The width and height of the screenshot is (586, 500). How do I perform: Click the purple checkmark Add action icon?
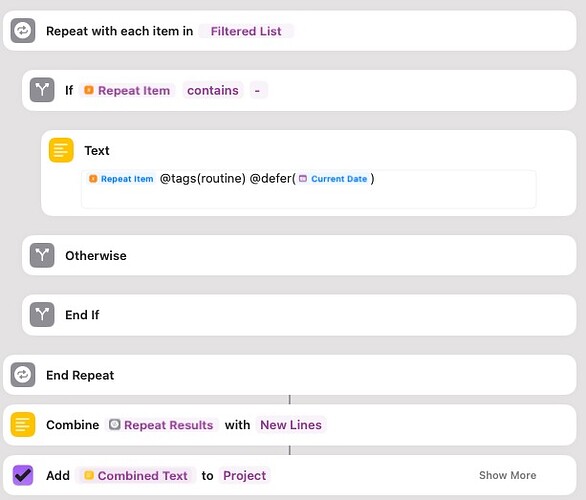coord(23,475)
